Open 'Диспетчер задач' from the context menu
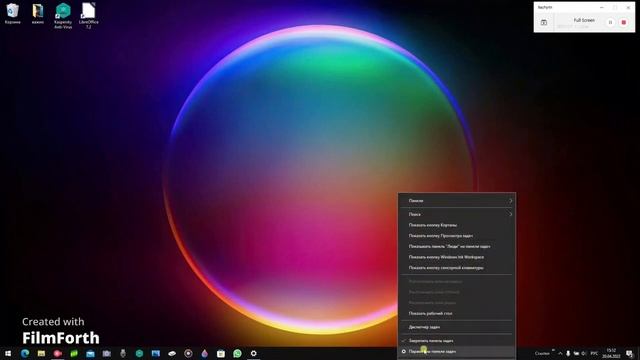This screenshot has height=360, width=640. 456,327
